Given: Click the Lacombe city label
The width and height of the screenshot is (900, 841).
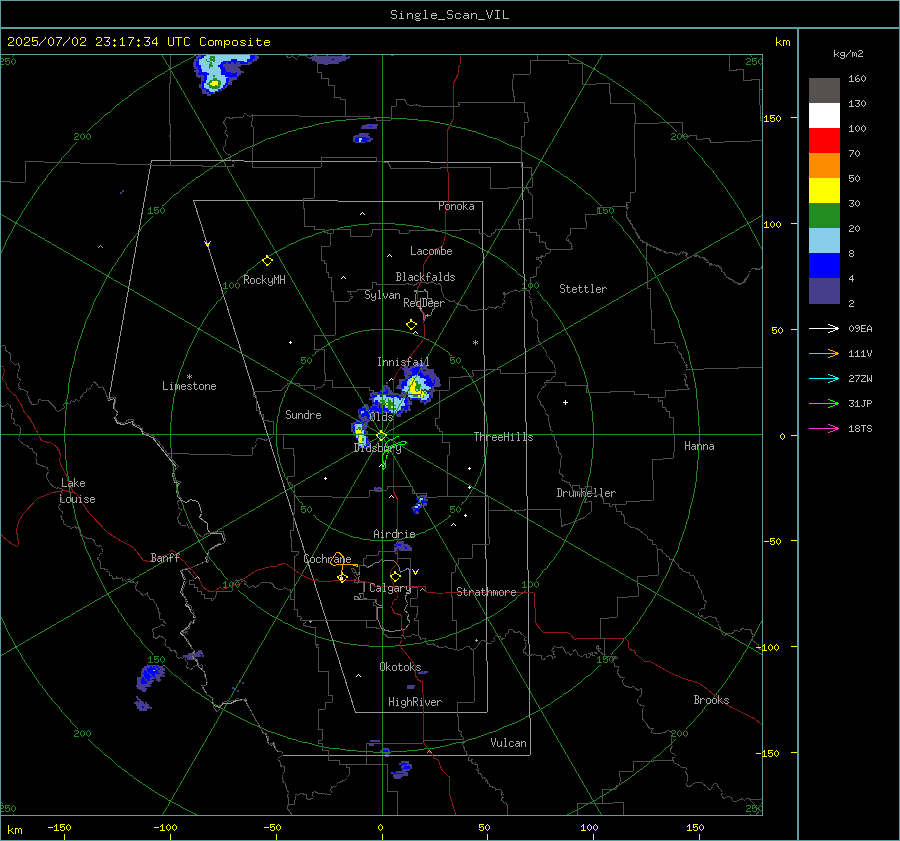Looking at the screenshot, I should (431, 251).
